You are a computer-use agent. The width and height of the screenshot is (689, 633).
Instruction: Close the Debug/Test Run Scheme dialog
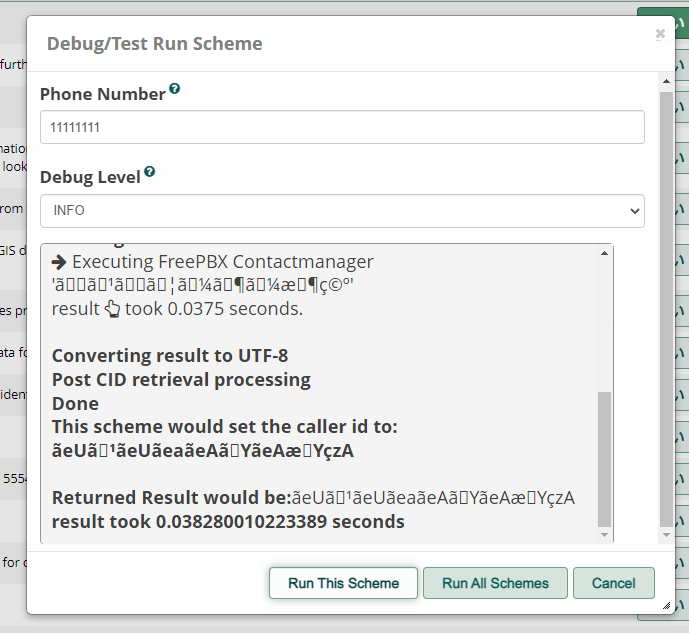click(660, 34)
